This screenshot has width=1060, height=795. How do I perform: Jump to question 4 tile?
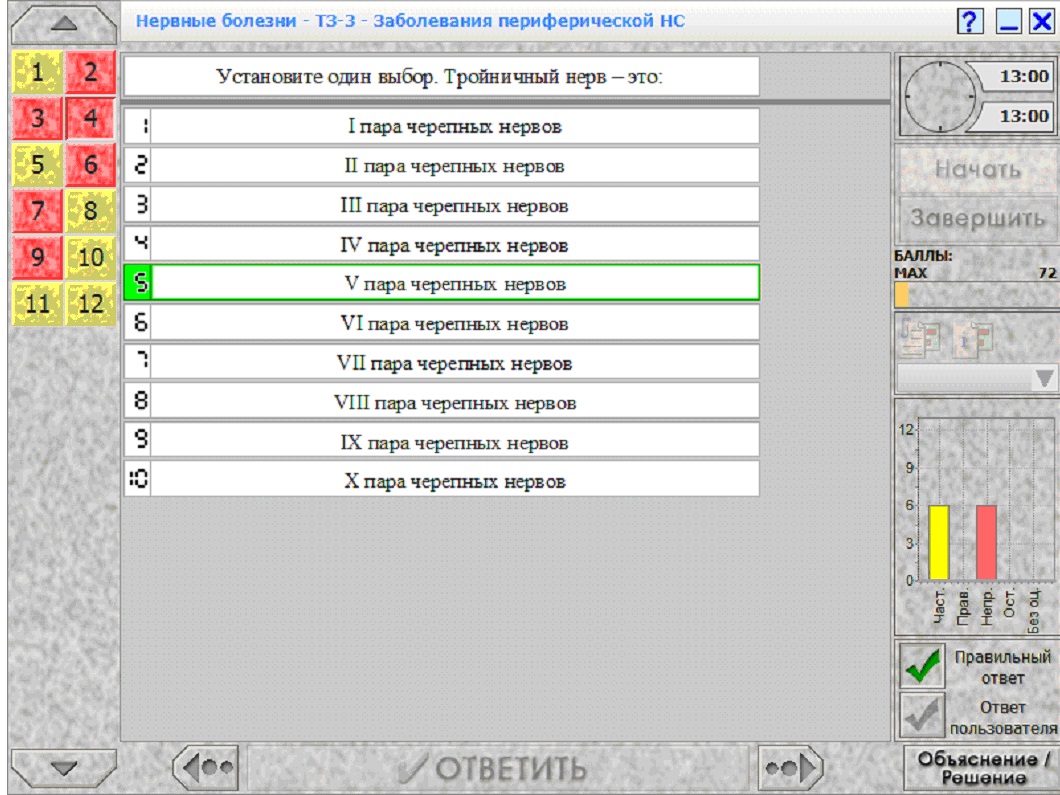pyautogui.click(x=91, y=118)
